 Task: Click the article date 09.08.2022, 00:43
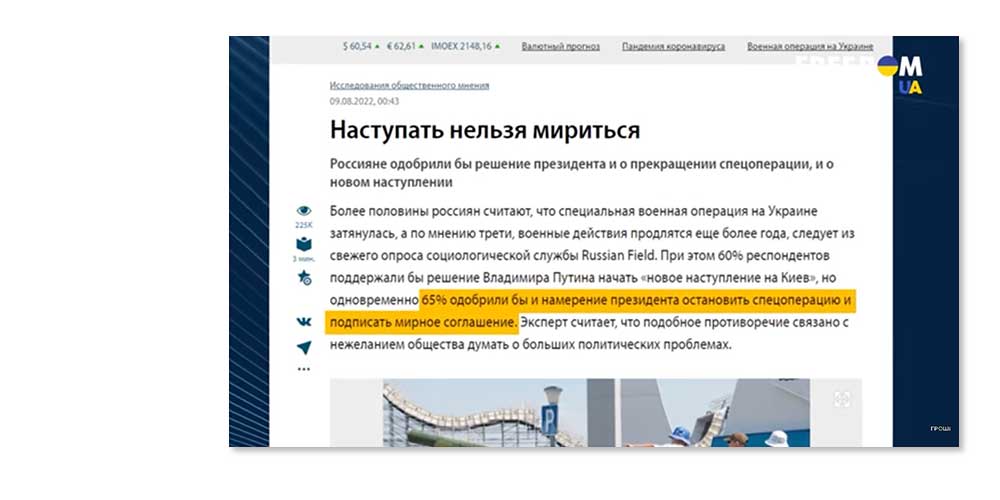(365, 101)
